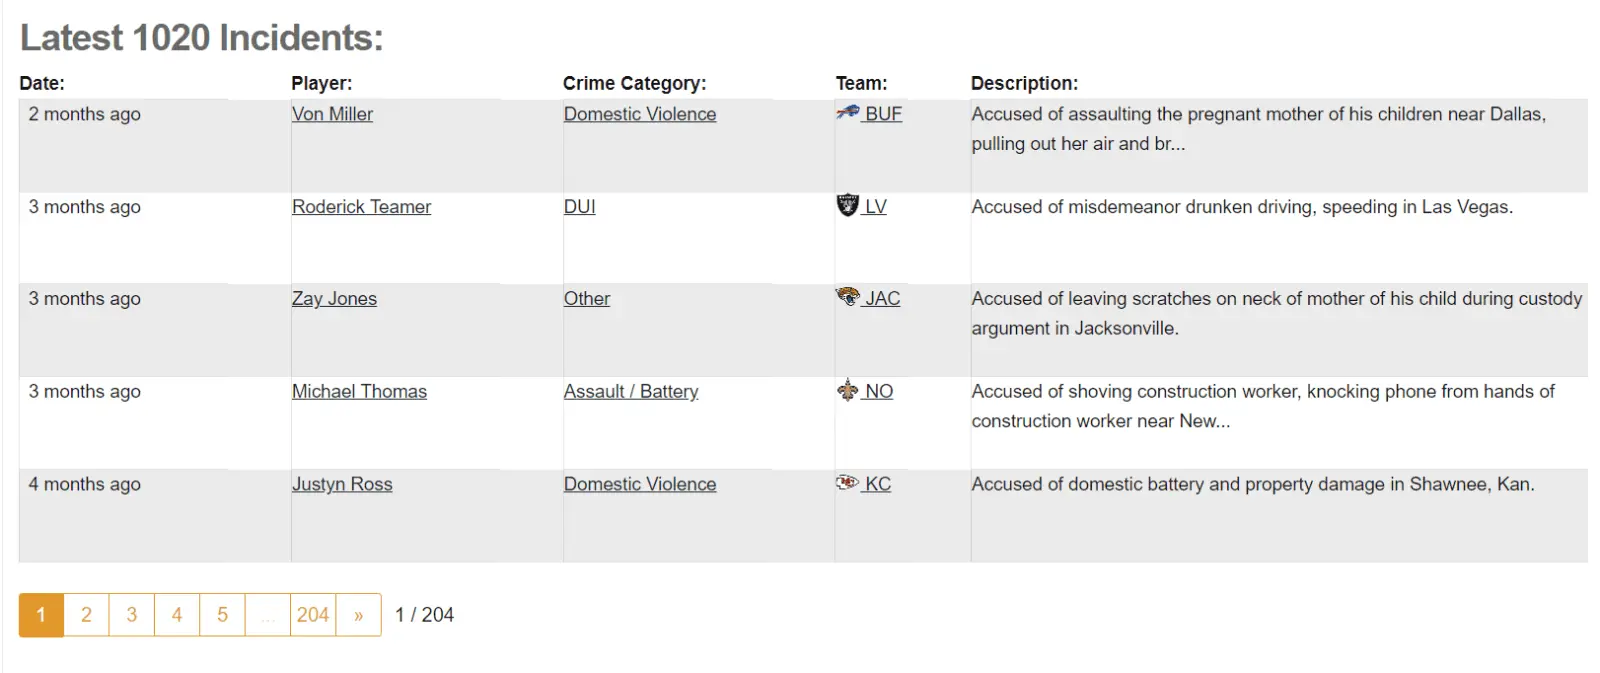
Task: Open Justyn Ross player link
Action: pos(342,484)
